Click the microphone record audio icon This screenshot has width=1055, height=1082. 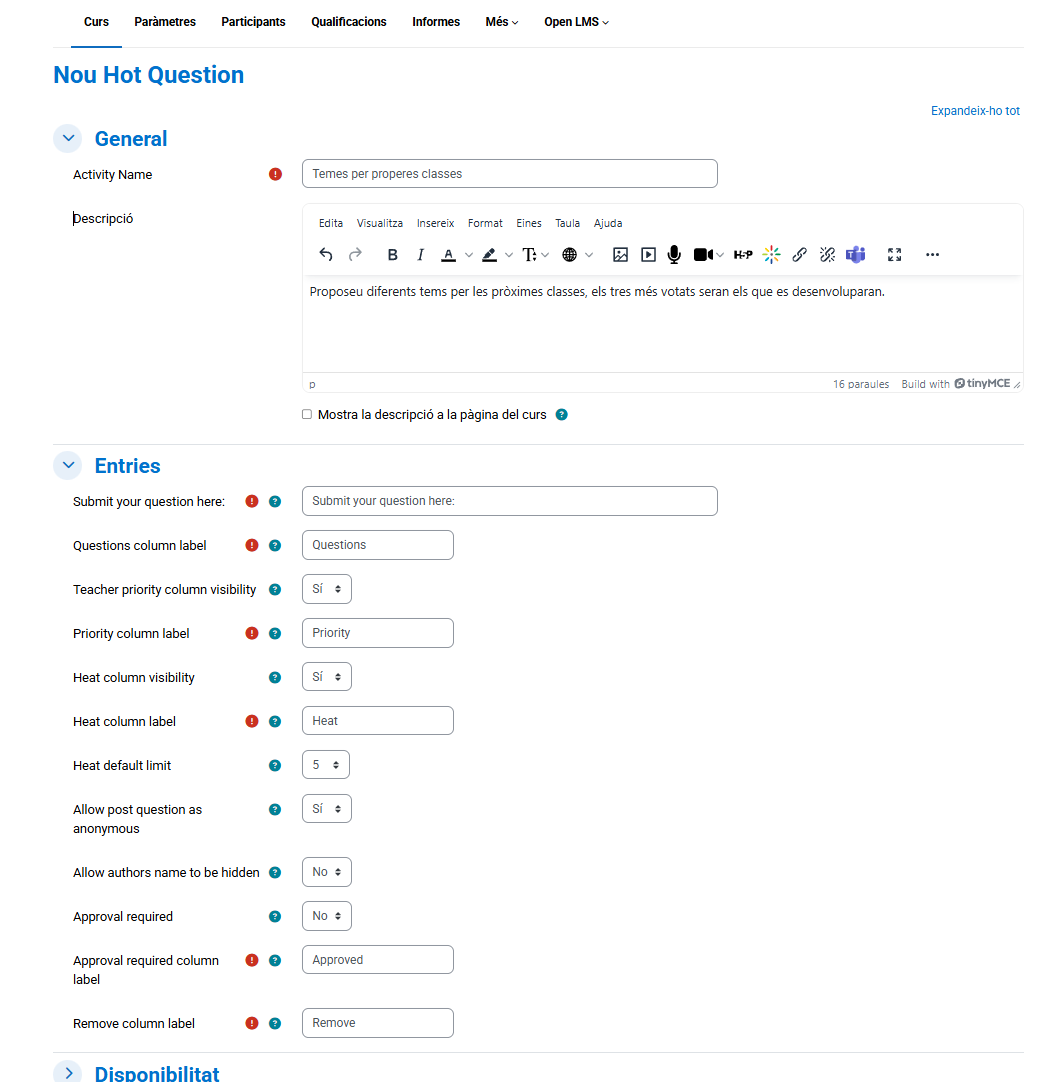click(674, 255)
